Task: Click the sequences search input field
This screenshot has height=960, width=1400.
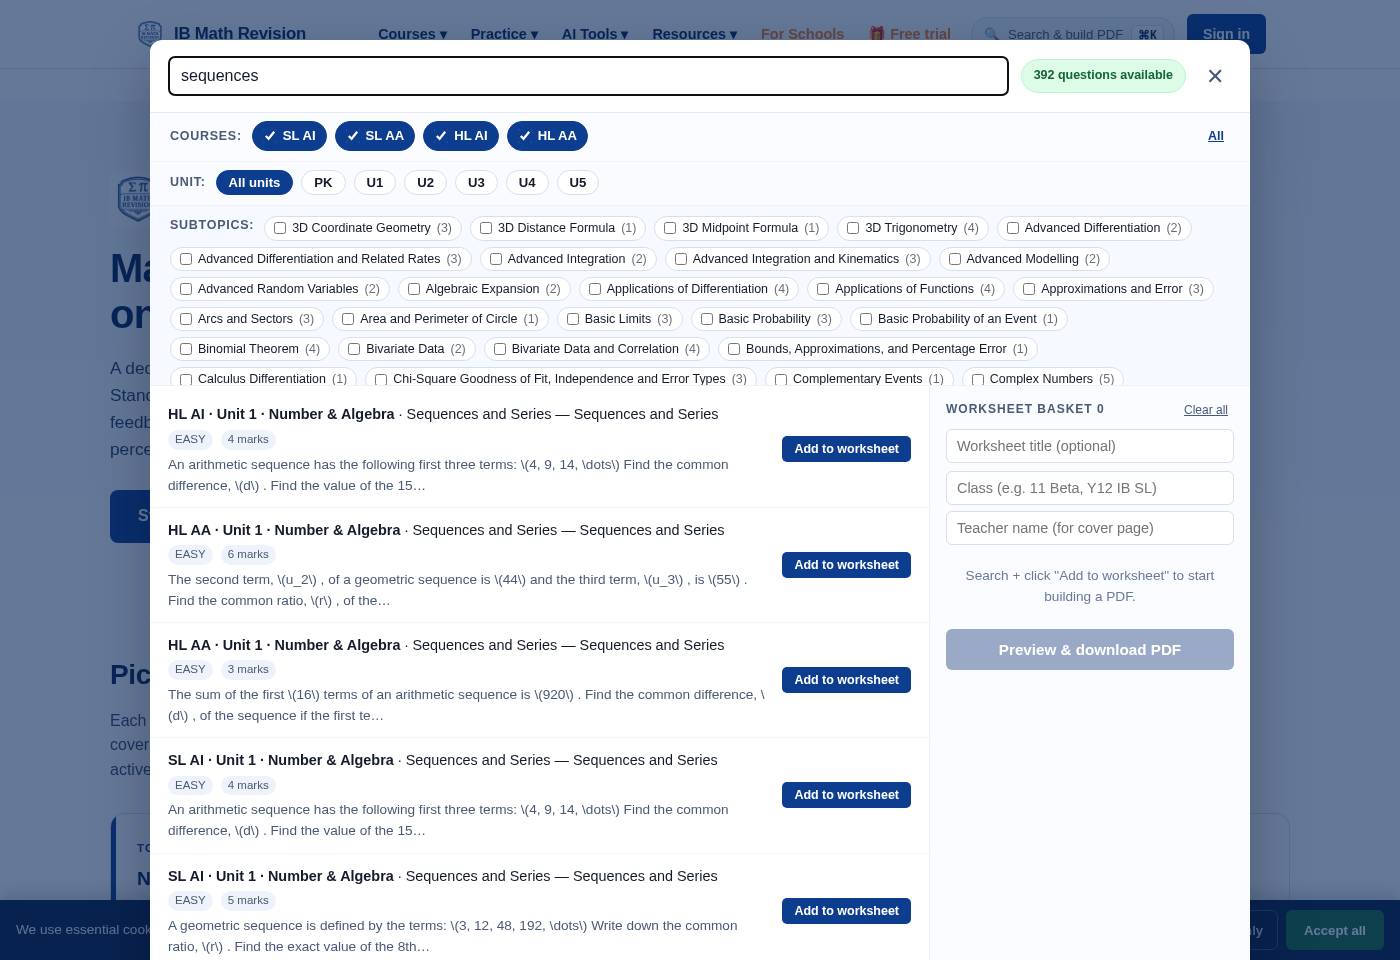Action: click(x=588, y=76)
